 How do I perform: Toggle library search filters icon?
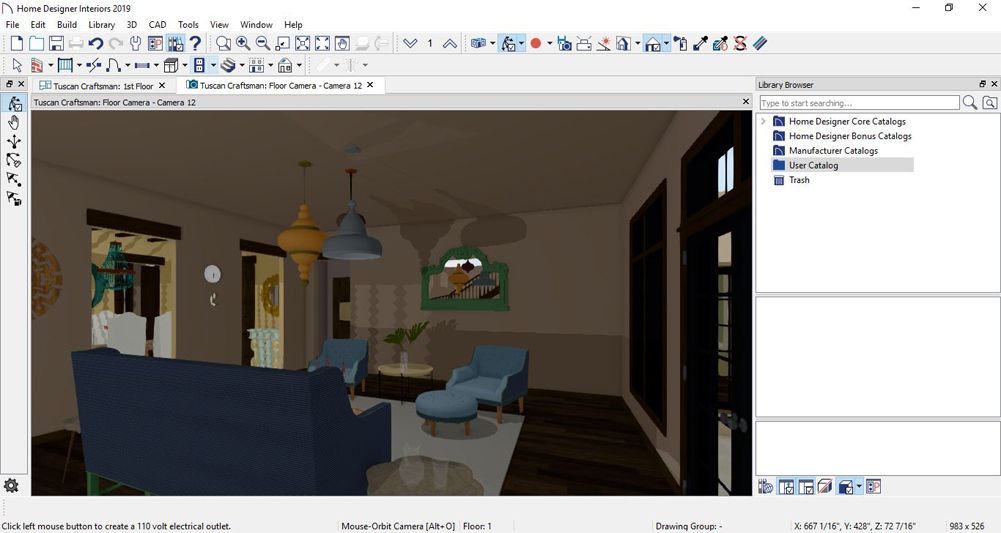990,103
